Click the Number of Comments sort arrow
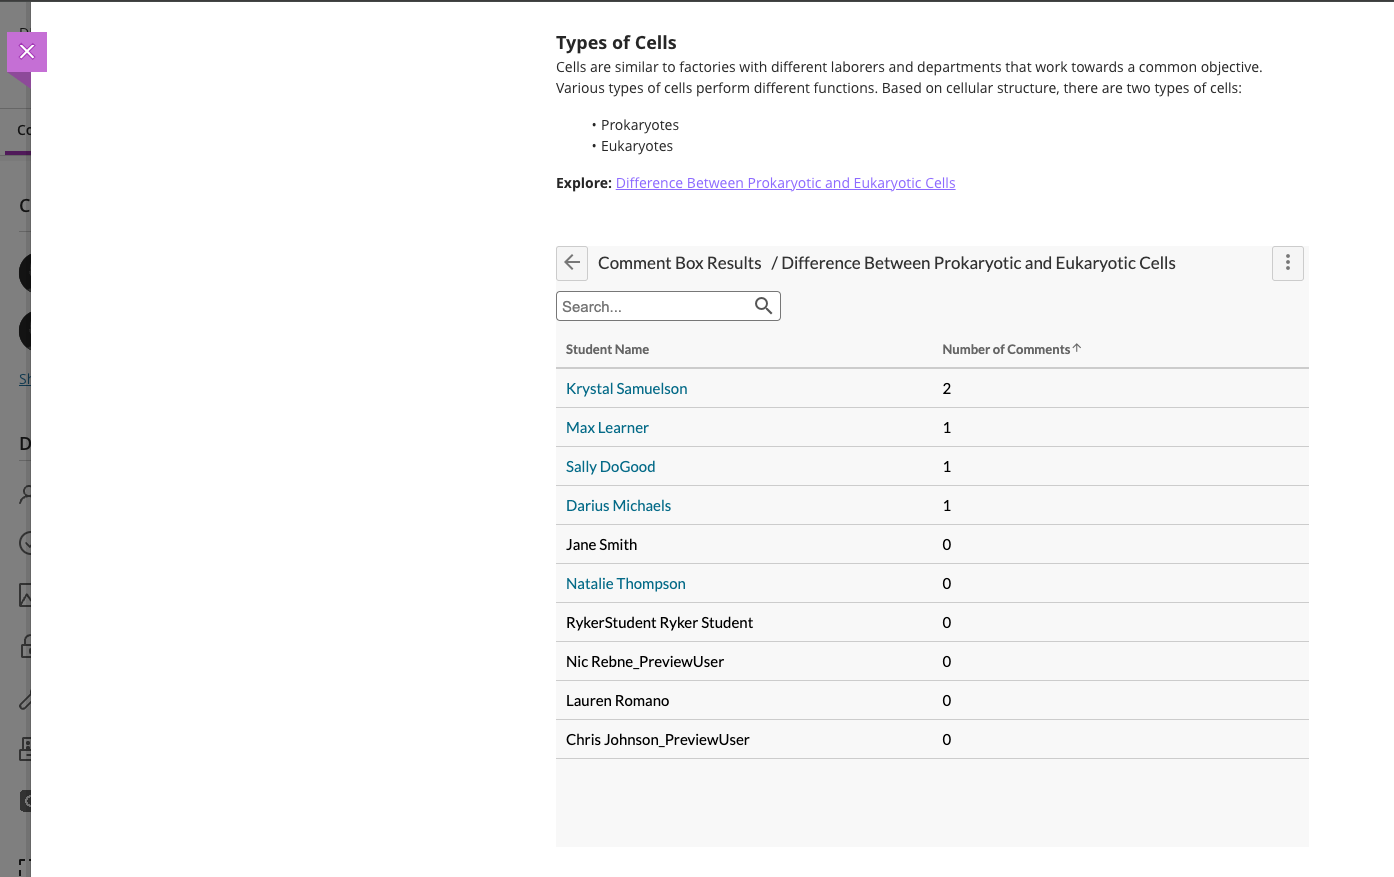This screenshot has height=877, width=1394. point(1077,348)
